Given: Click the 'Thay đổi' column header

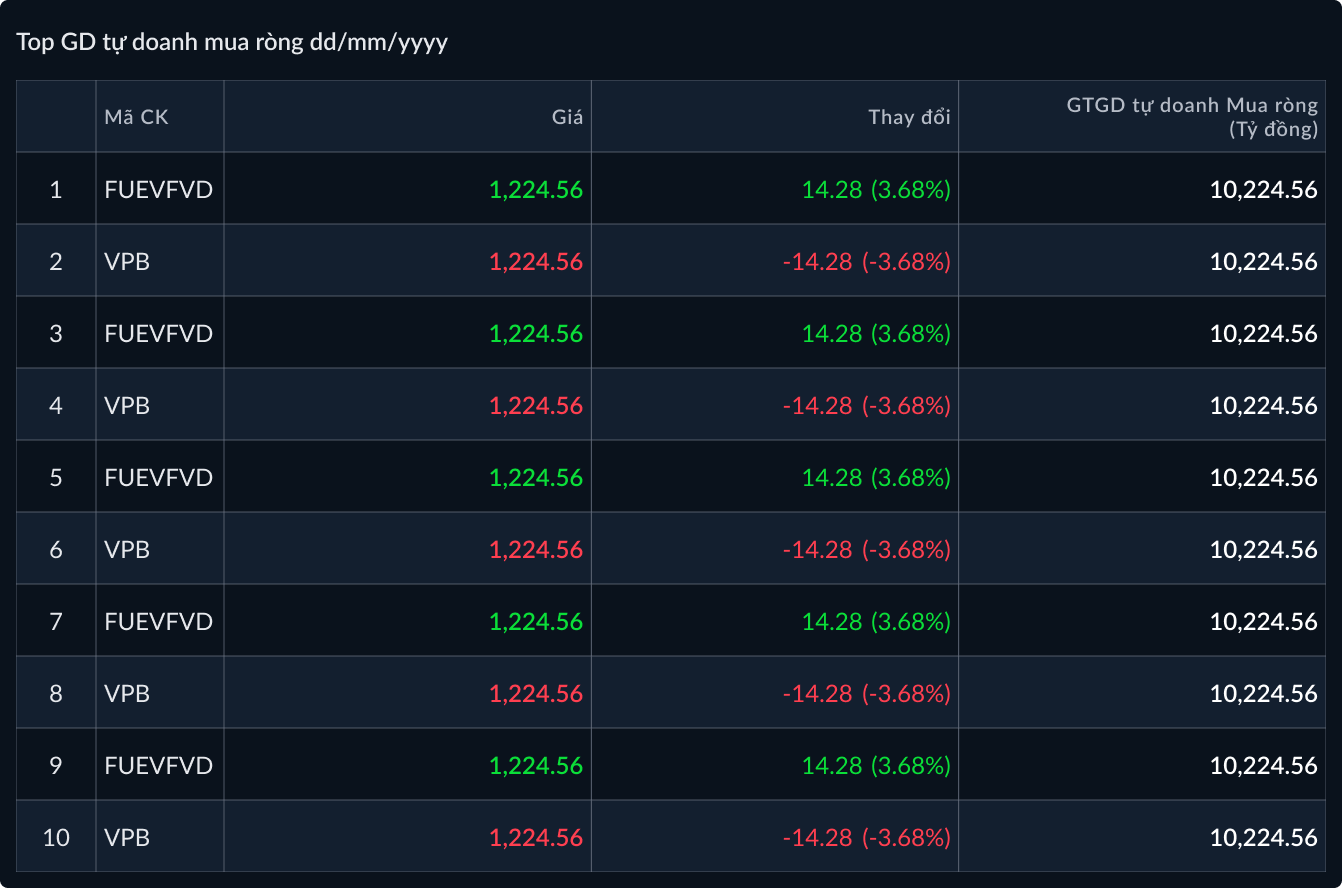Looking at the screenshot, I should [908, 117].
